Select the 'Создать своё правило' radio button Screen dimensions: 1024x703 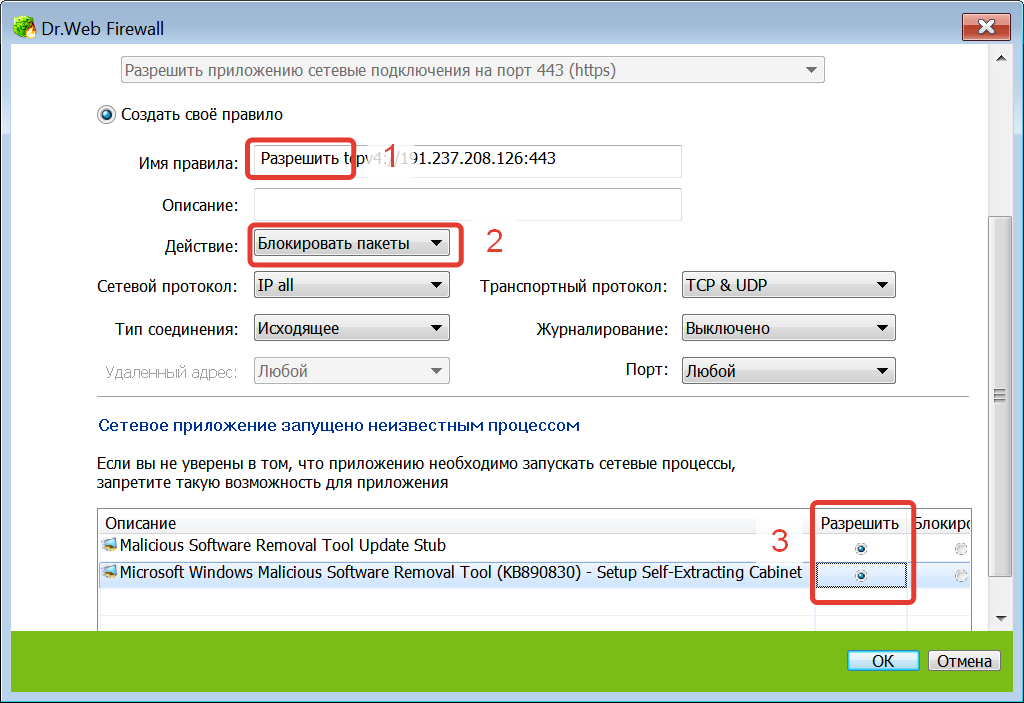click(106, 115)
